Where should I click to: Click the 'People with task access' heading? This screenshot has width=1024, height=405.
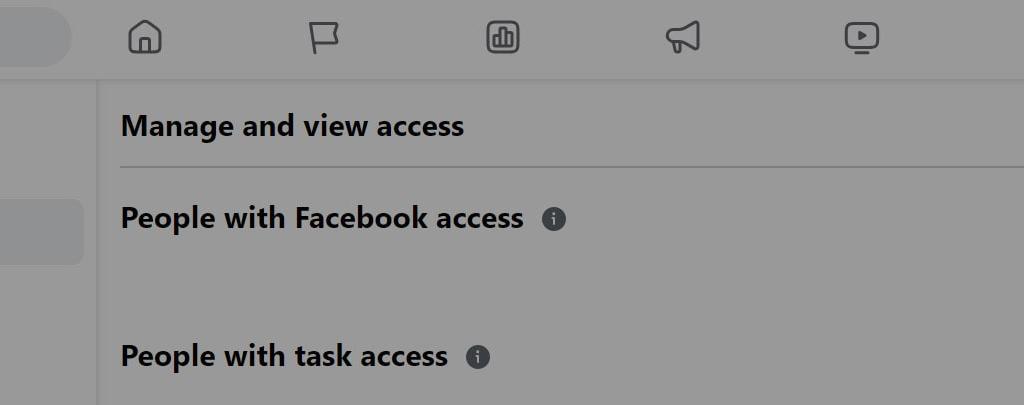click(284, 356)
